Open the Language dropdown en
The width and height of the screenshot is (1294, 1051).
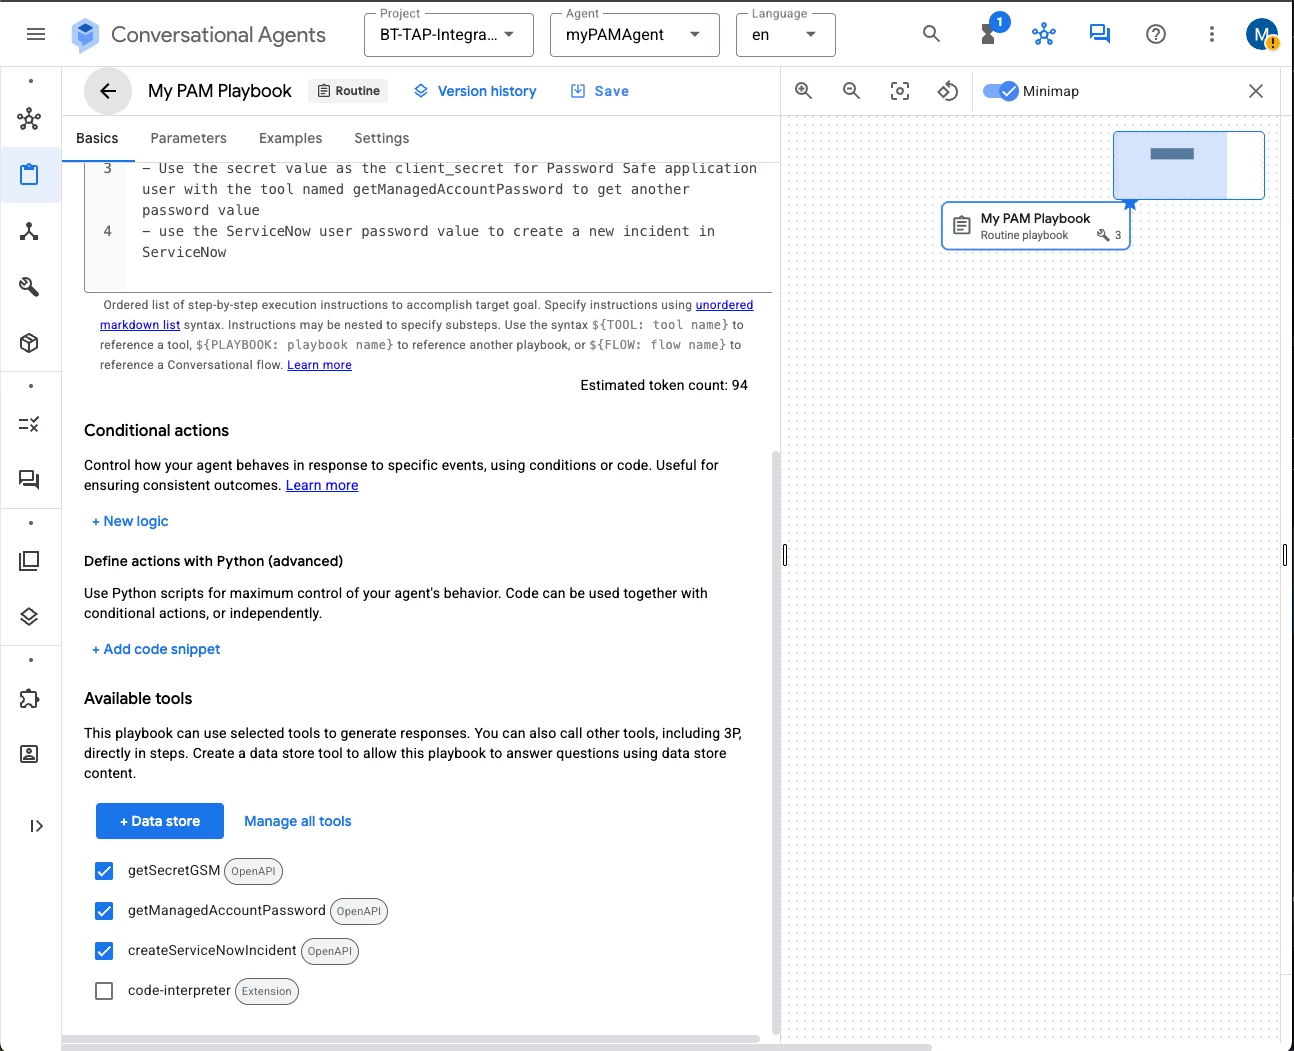[786, 35]
